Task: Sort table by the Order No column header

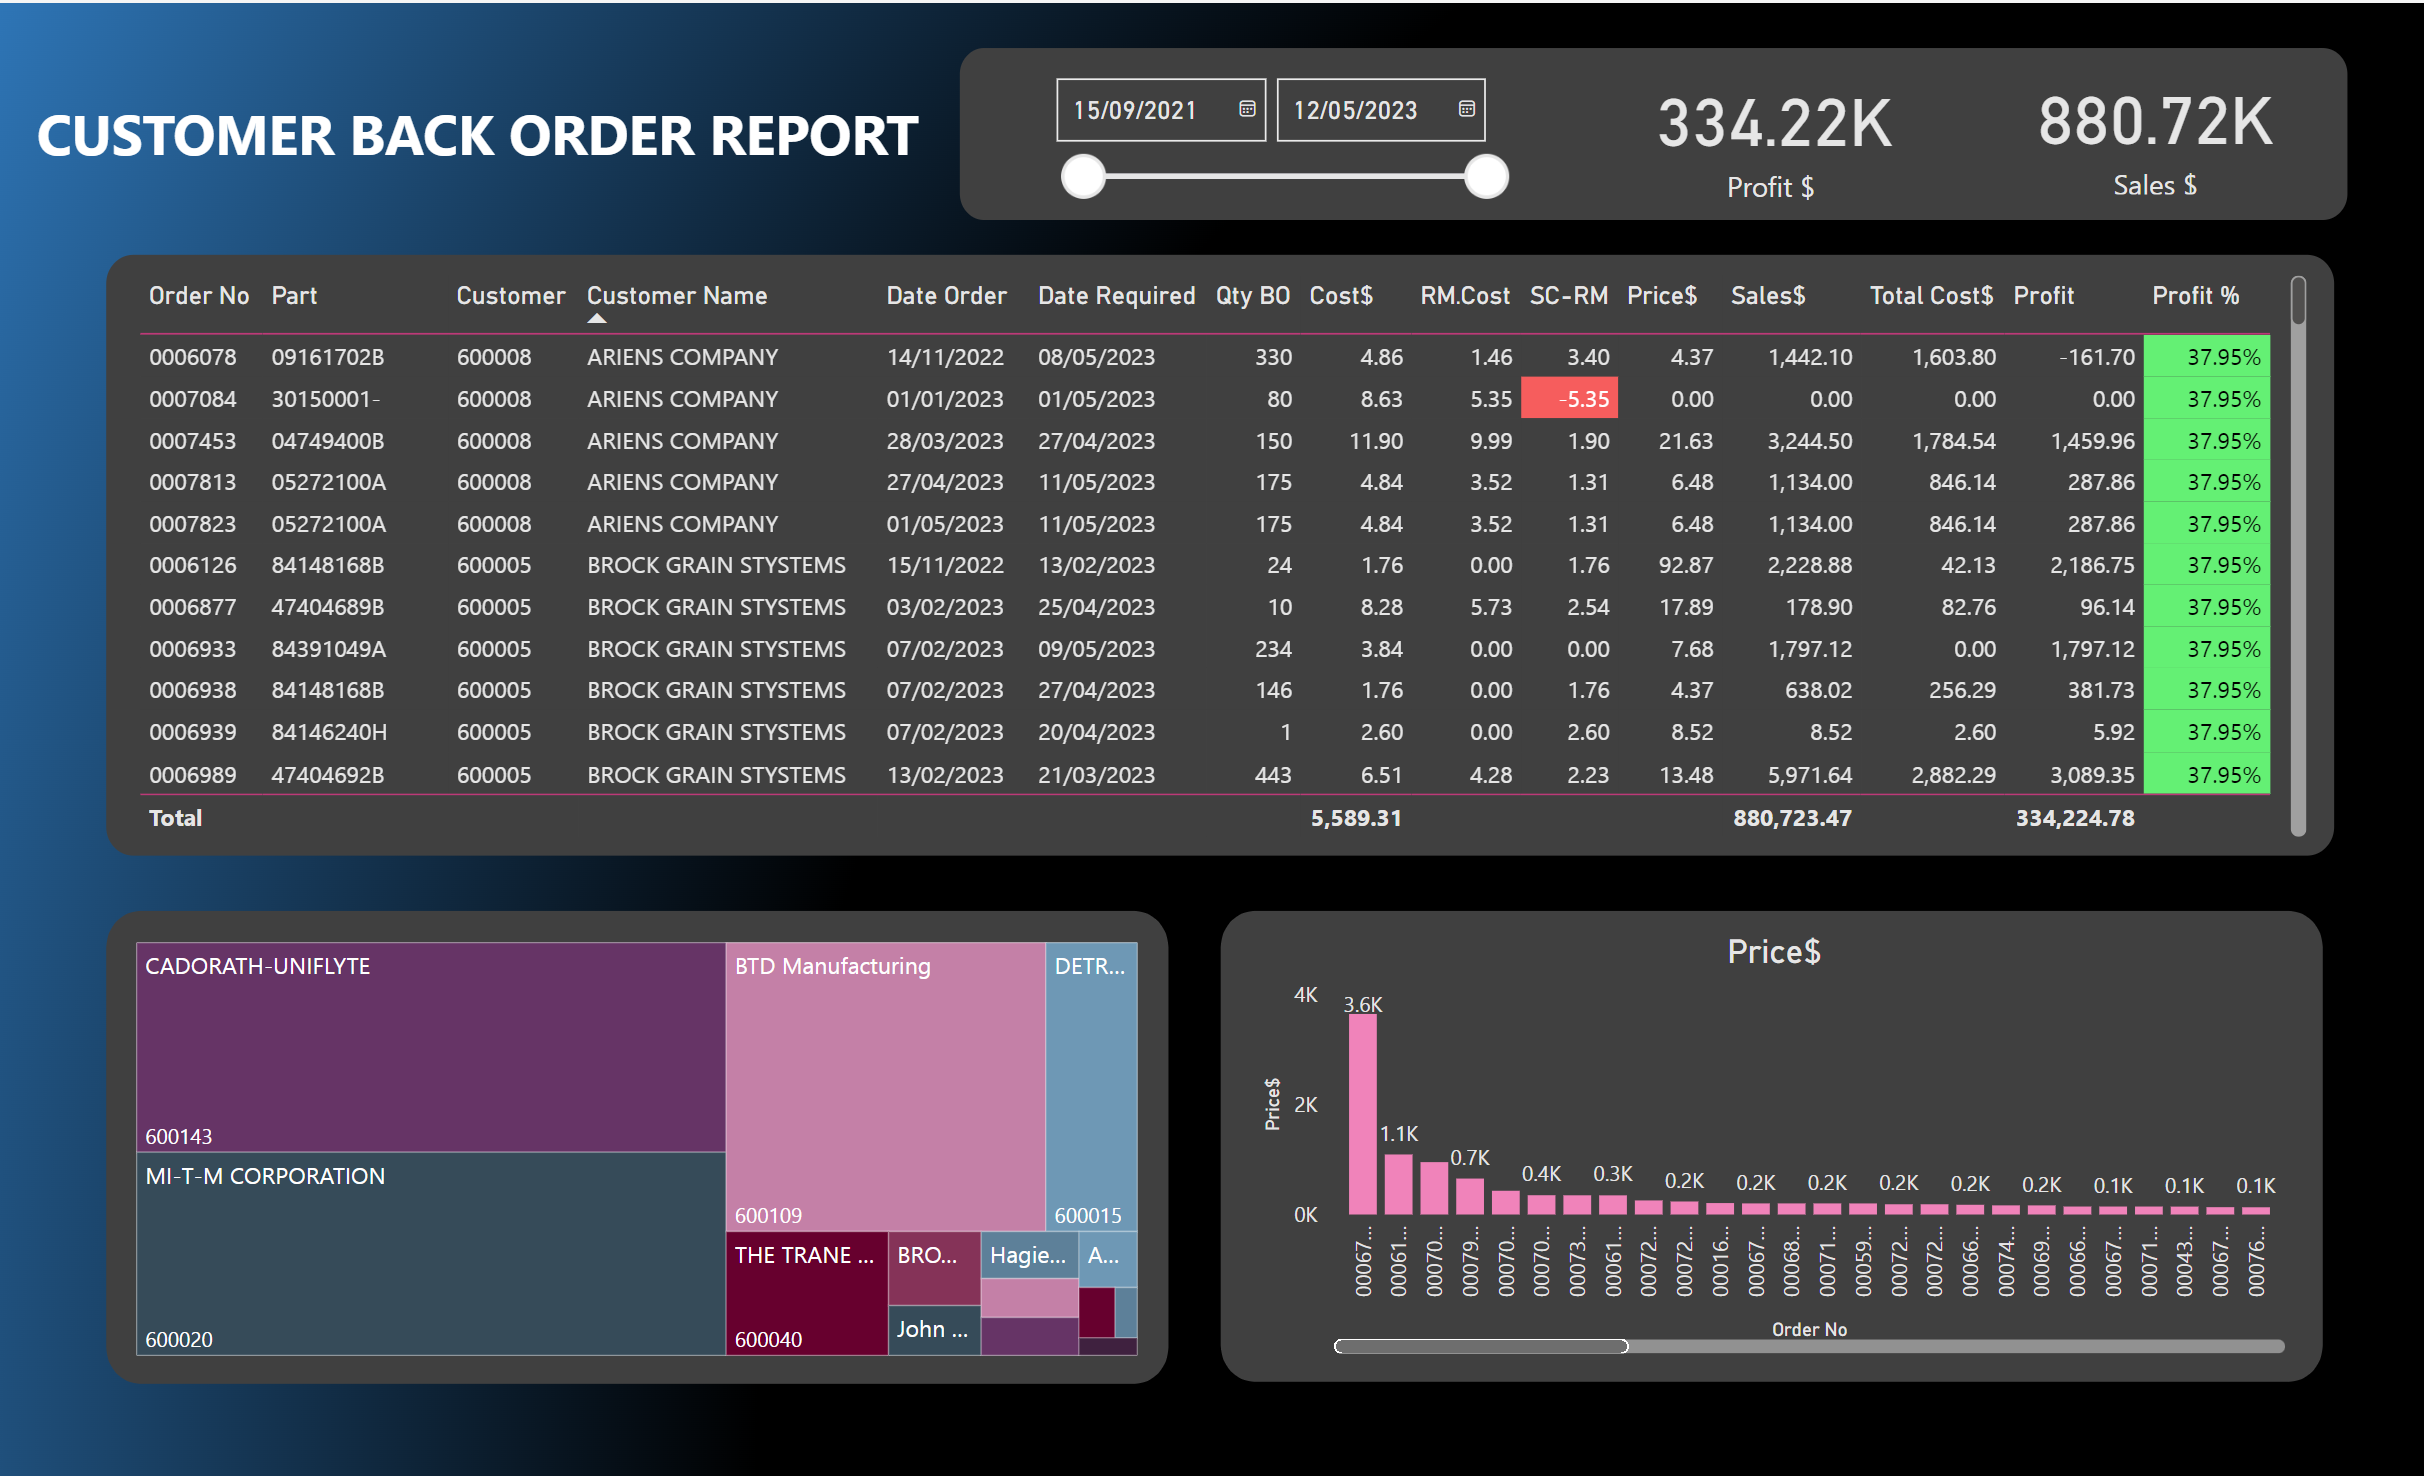Action: tap(198, 296)
